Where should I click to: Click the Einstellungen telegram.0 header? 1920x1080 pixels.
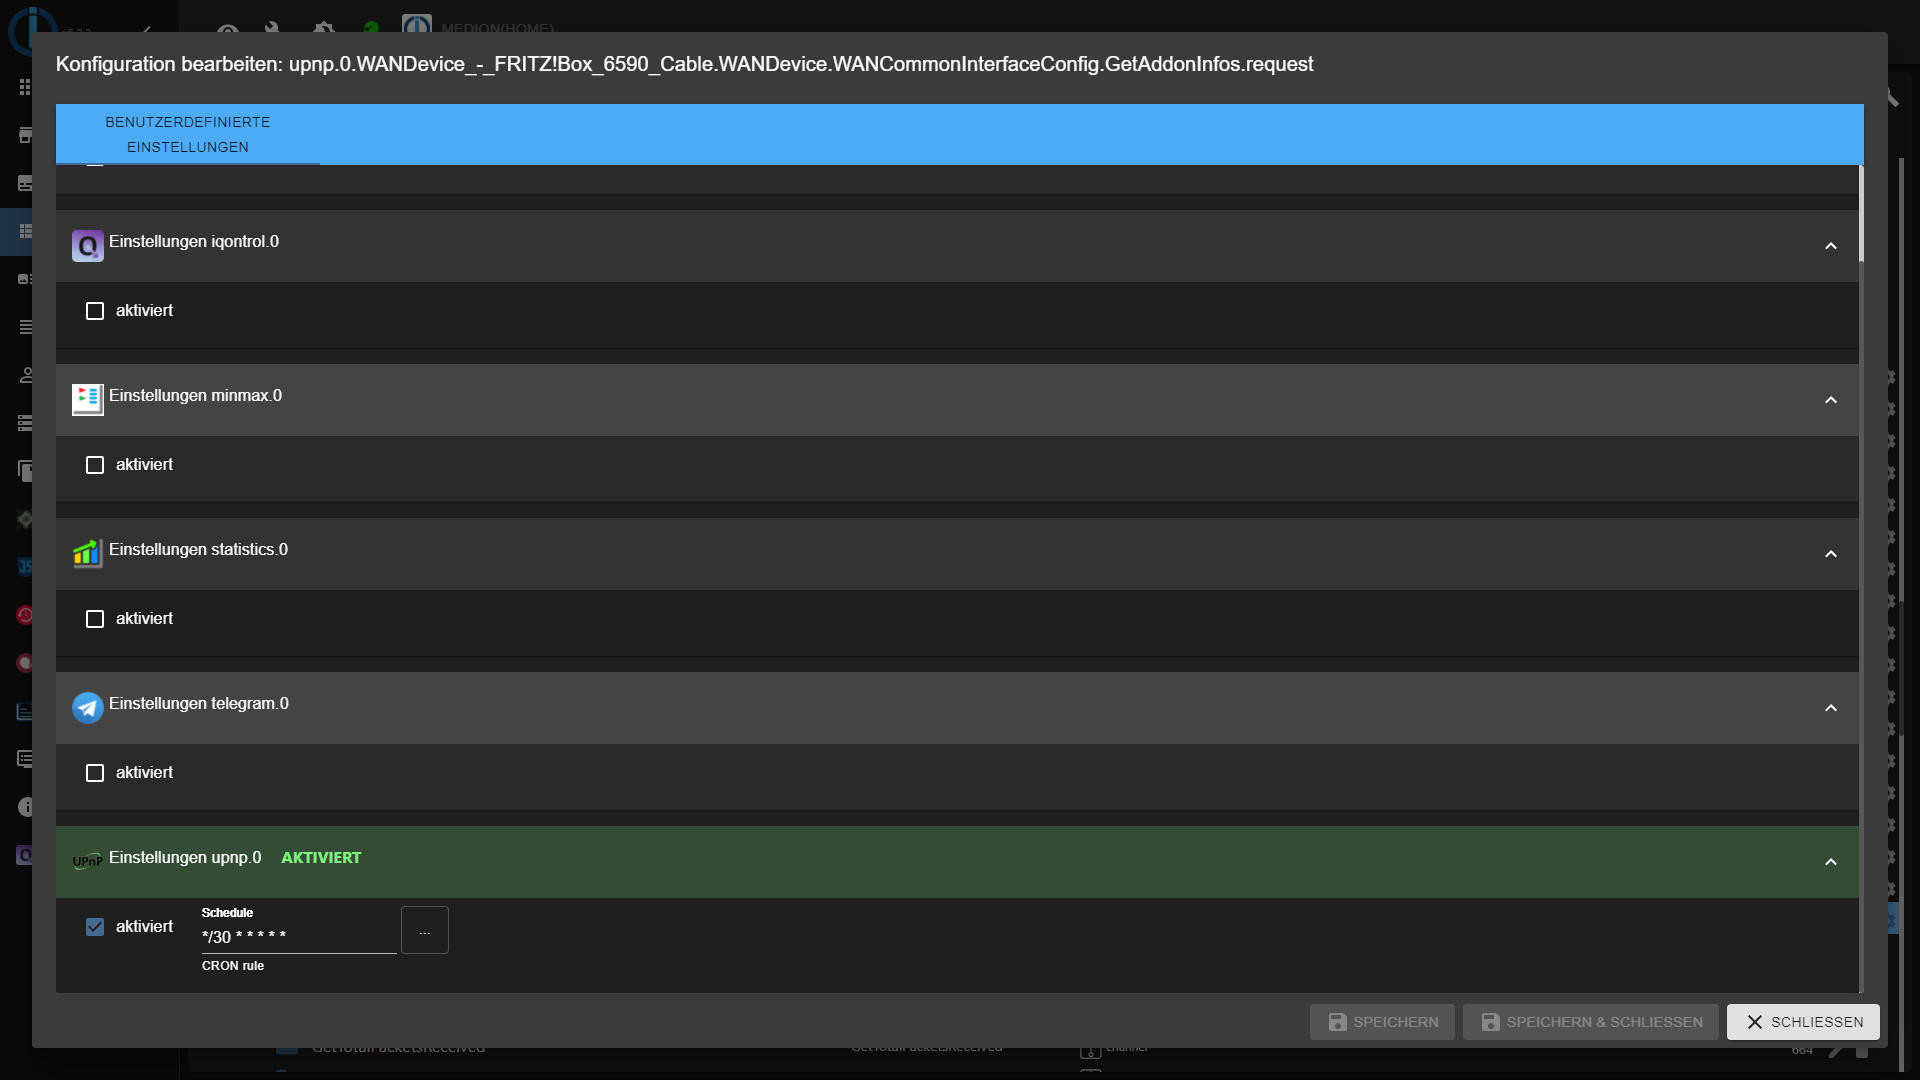[199, 704]
